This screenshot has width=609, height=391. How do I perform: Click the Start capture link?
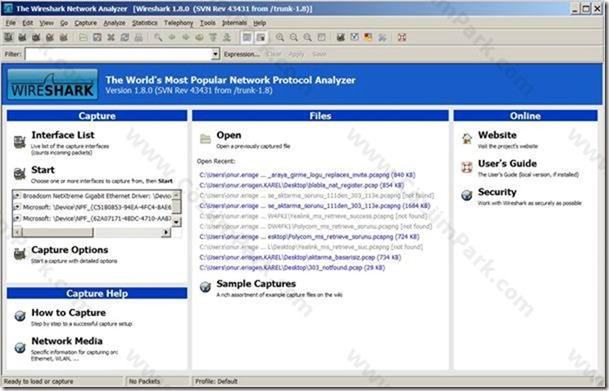[x=43, y=170]
